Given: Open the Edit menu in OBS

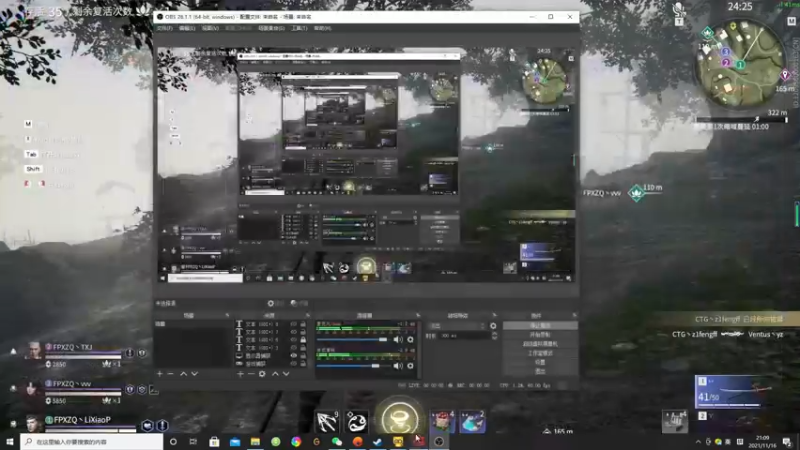Looking at the screenshot, I should [187, 29].
